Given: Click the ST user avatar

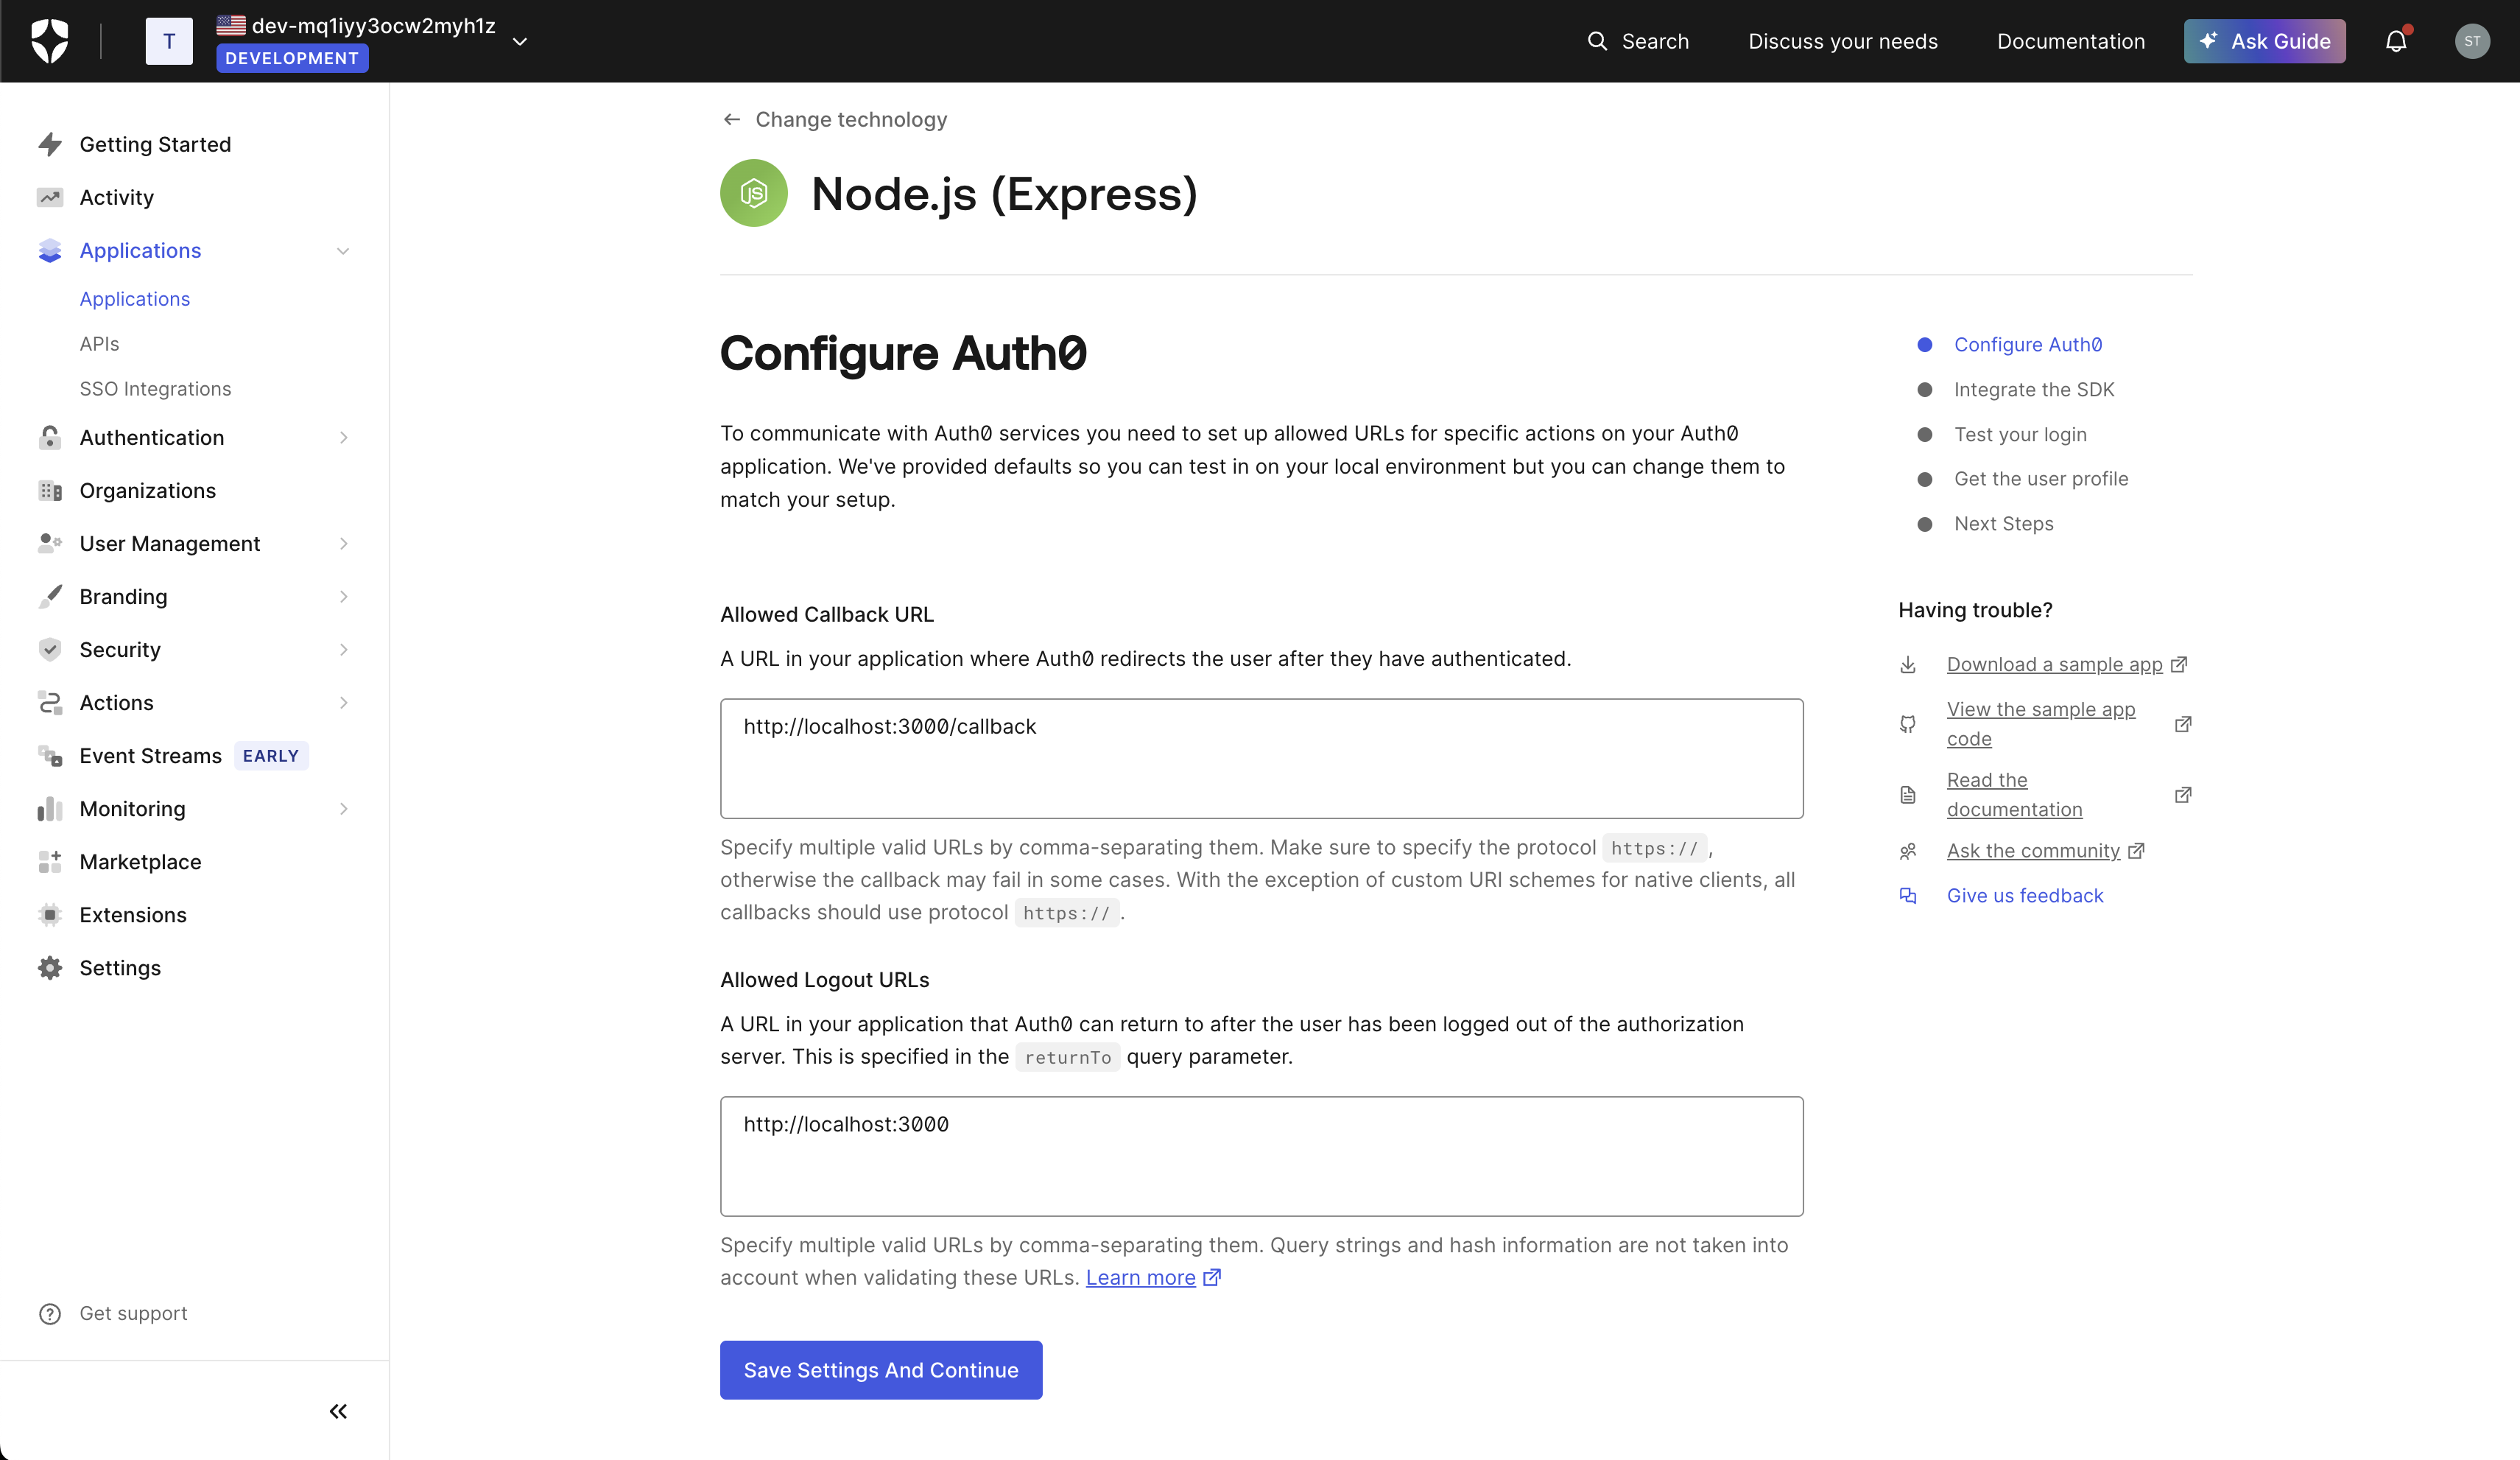Looking at the screenshot, I should pyautogui.click(x=2472, y=41).
